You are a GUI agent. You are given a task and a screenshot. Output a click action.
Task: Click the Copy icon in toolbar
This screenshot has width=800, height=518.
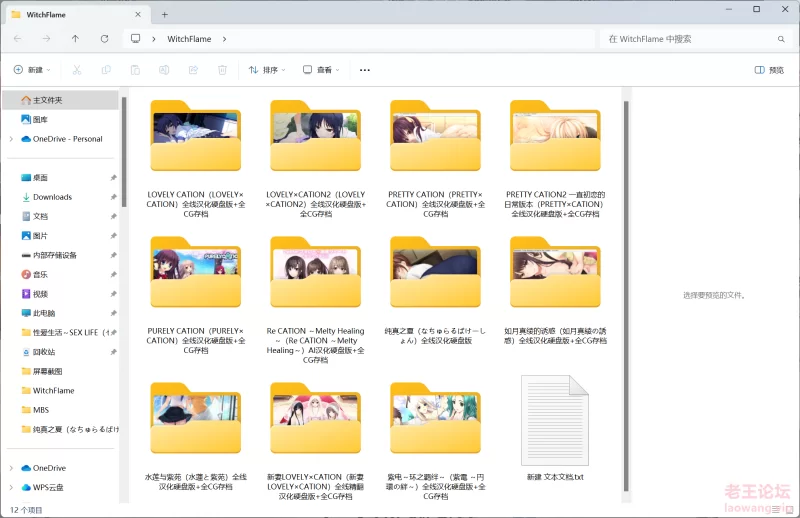(x=106, y=70)
